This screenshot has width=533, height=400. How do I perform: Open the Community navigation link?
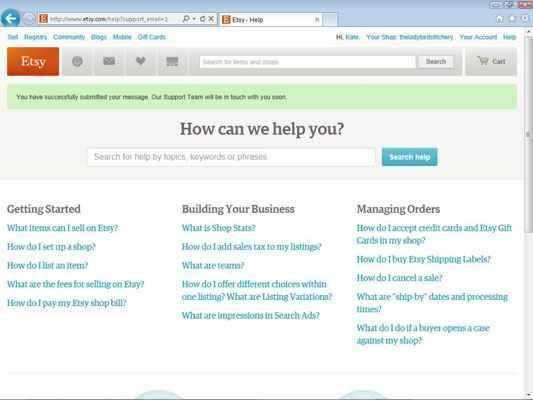click(69, 37)
